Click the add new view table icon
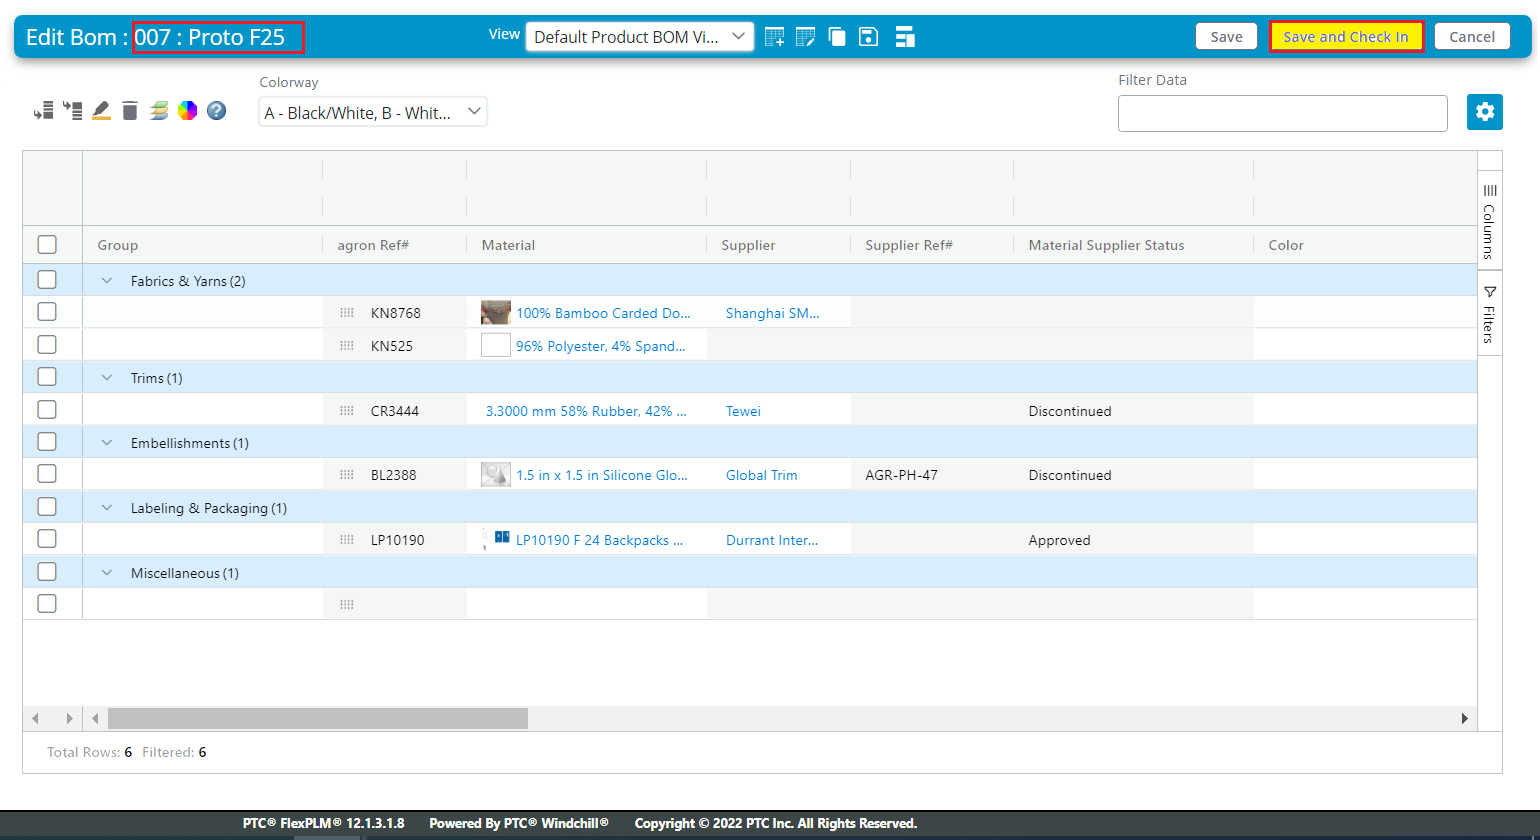 click(774, 37)
